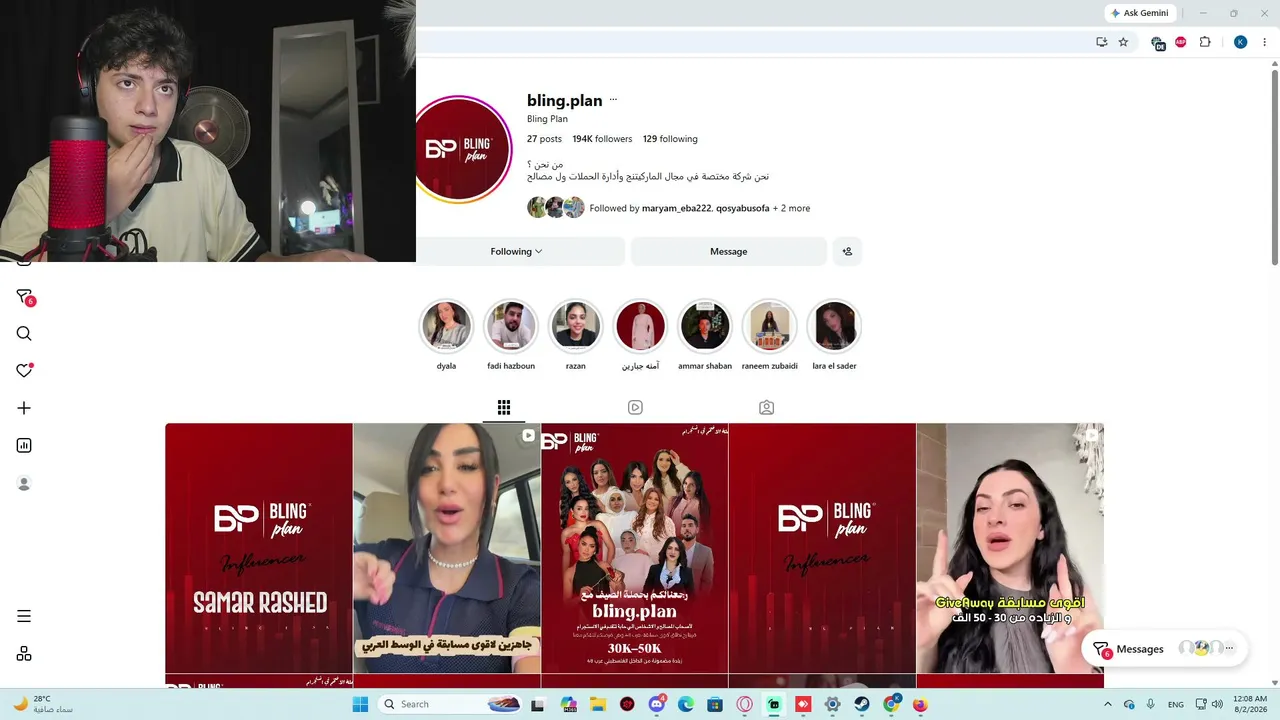View the 129 following list
Image resolution: width=1280 pixels, height=720 pixels.
click(x=670, y=139)
